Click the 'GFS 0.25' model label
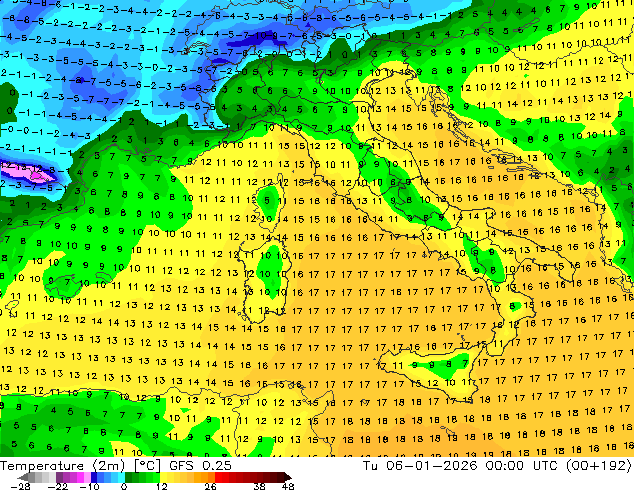The image size is (634, 490). click(x=200, y=466)
